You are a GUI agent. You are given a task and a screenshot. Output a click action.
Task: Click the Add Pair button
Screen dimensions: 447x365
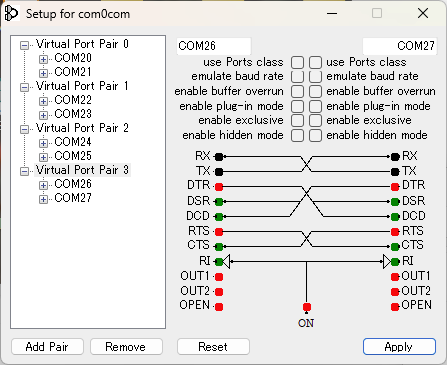(47, 347)
